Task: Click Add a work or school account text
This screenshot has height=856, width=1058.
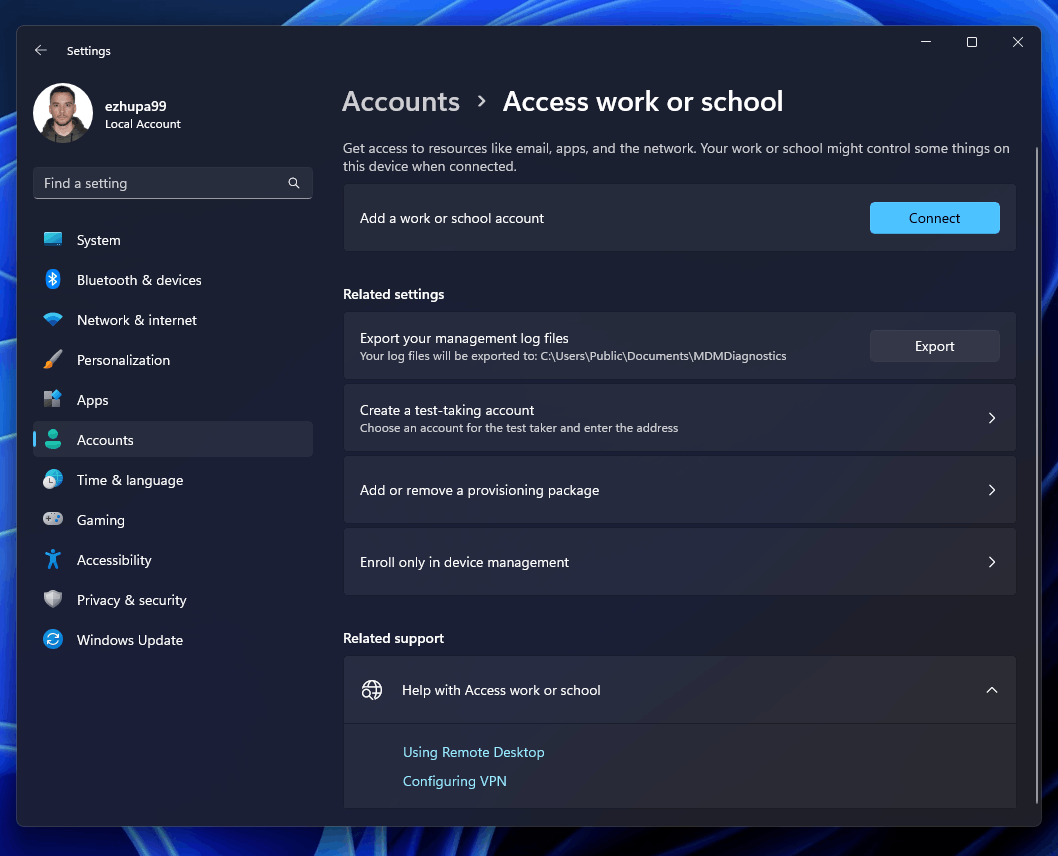Action: [451, 219]
